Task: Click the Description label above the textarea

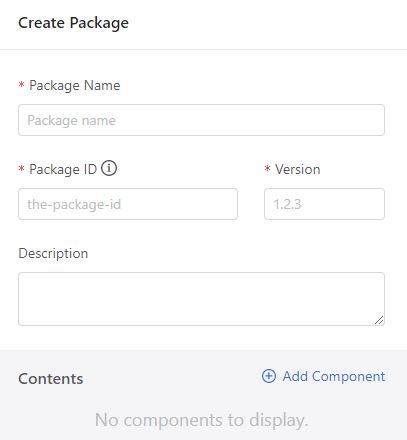Action: pos(53,253)
